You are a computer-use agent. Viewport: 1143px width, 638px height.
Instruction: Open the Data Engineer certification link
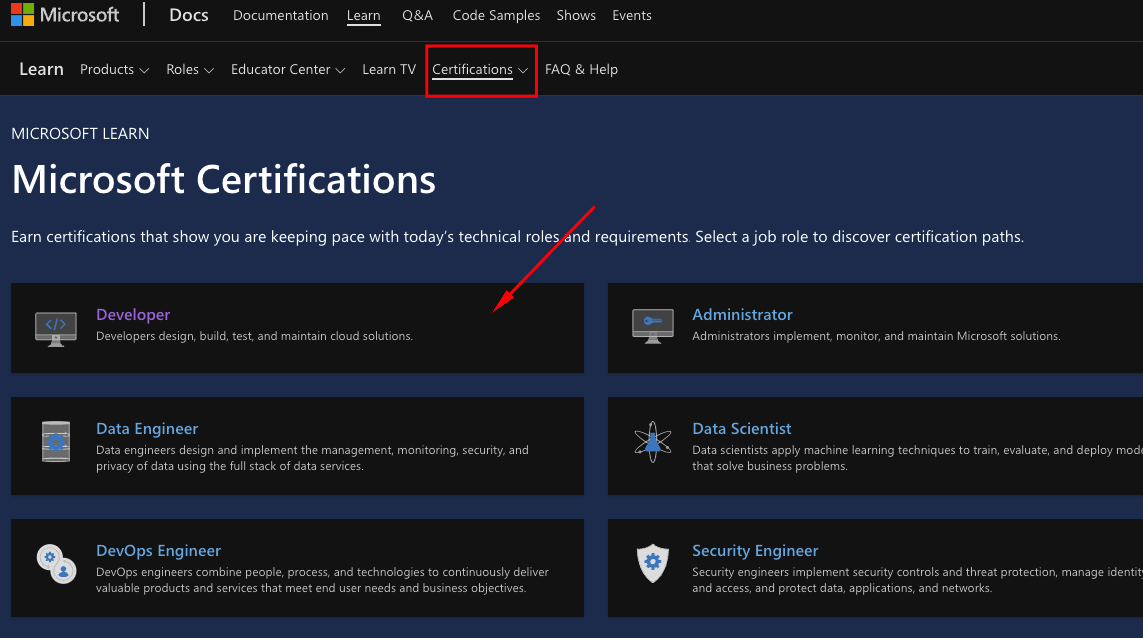(147, 429)
